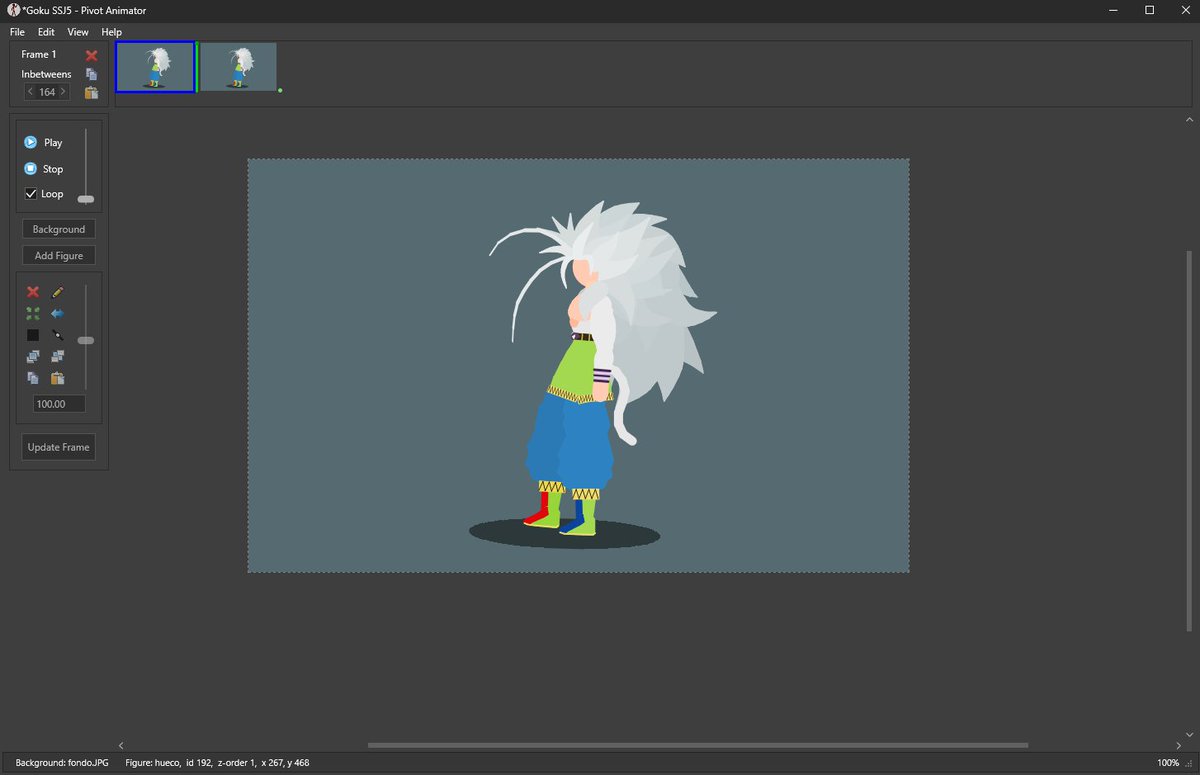The height and width of the screenshot is (775, 1200).
Task: Click the shadow ellipse under figure
Action: (564, 534)
